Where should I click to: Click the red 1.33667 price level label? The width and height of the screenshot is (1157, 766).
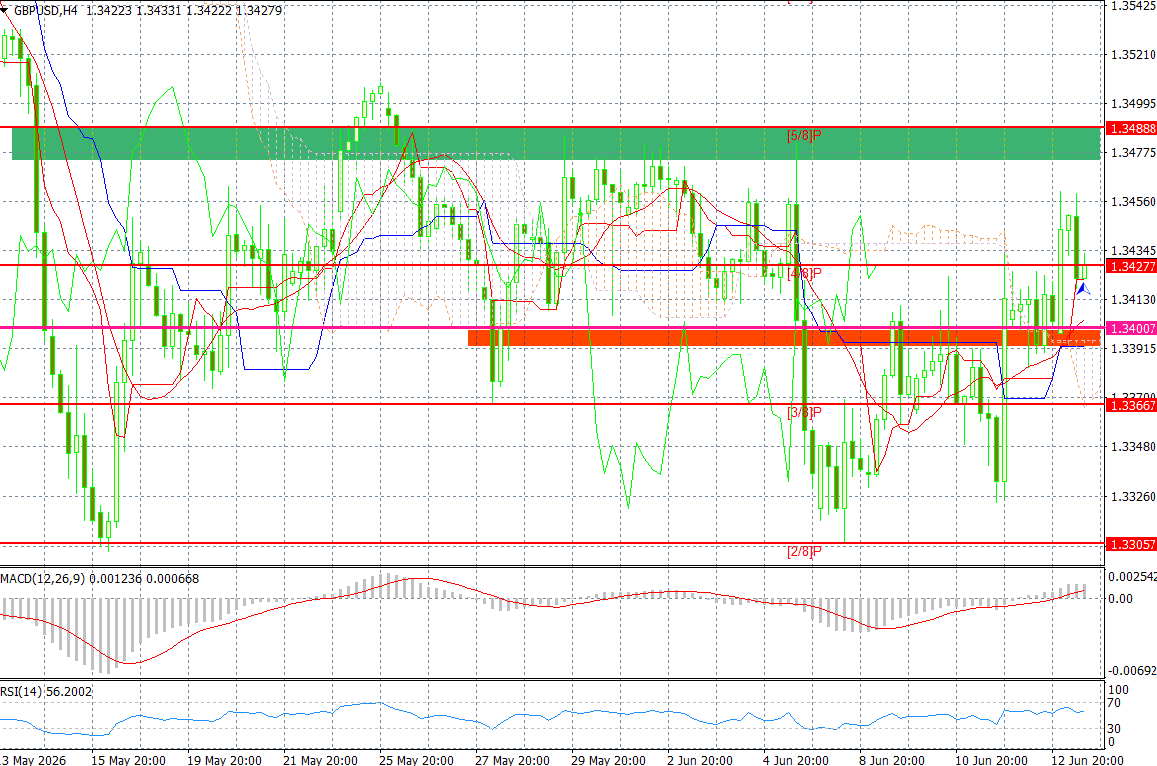[1133, 405]
